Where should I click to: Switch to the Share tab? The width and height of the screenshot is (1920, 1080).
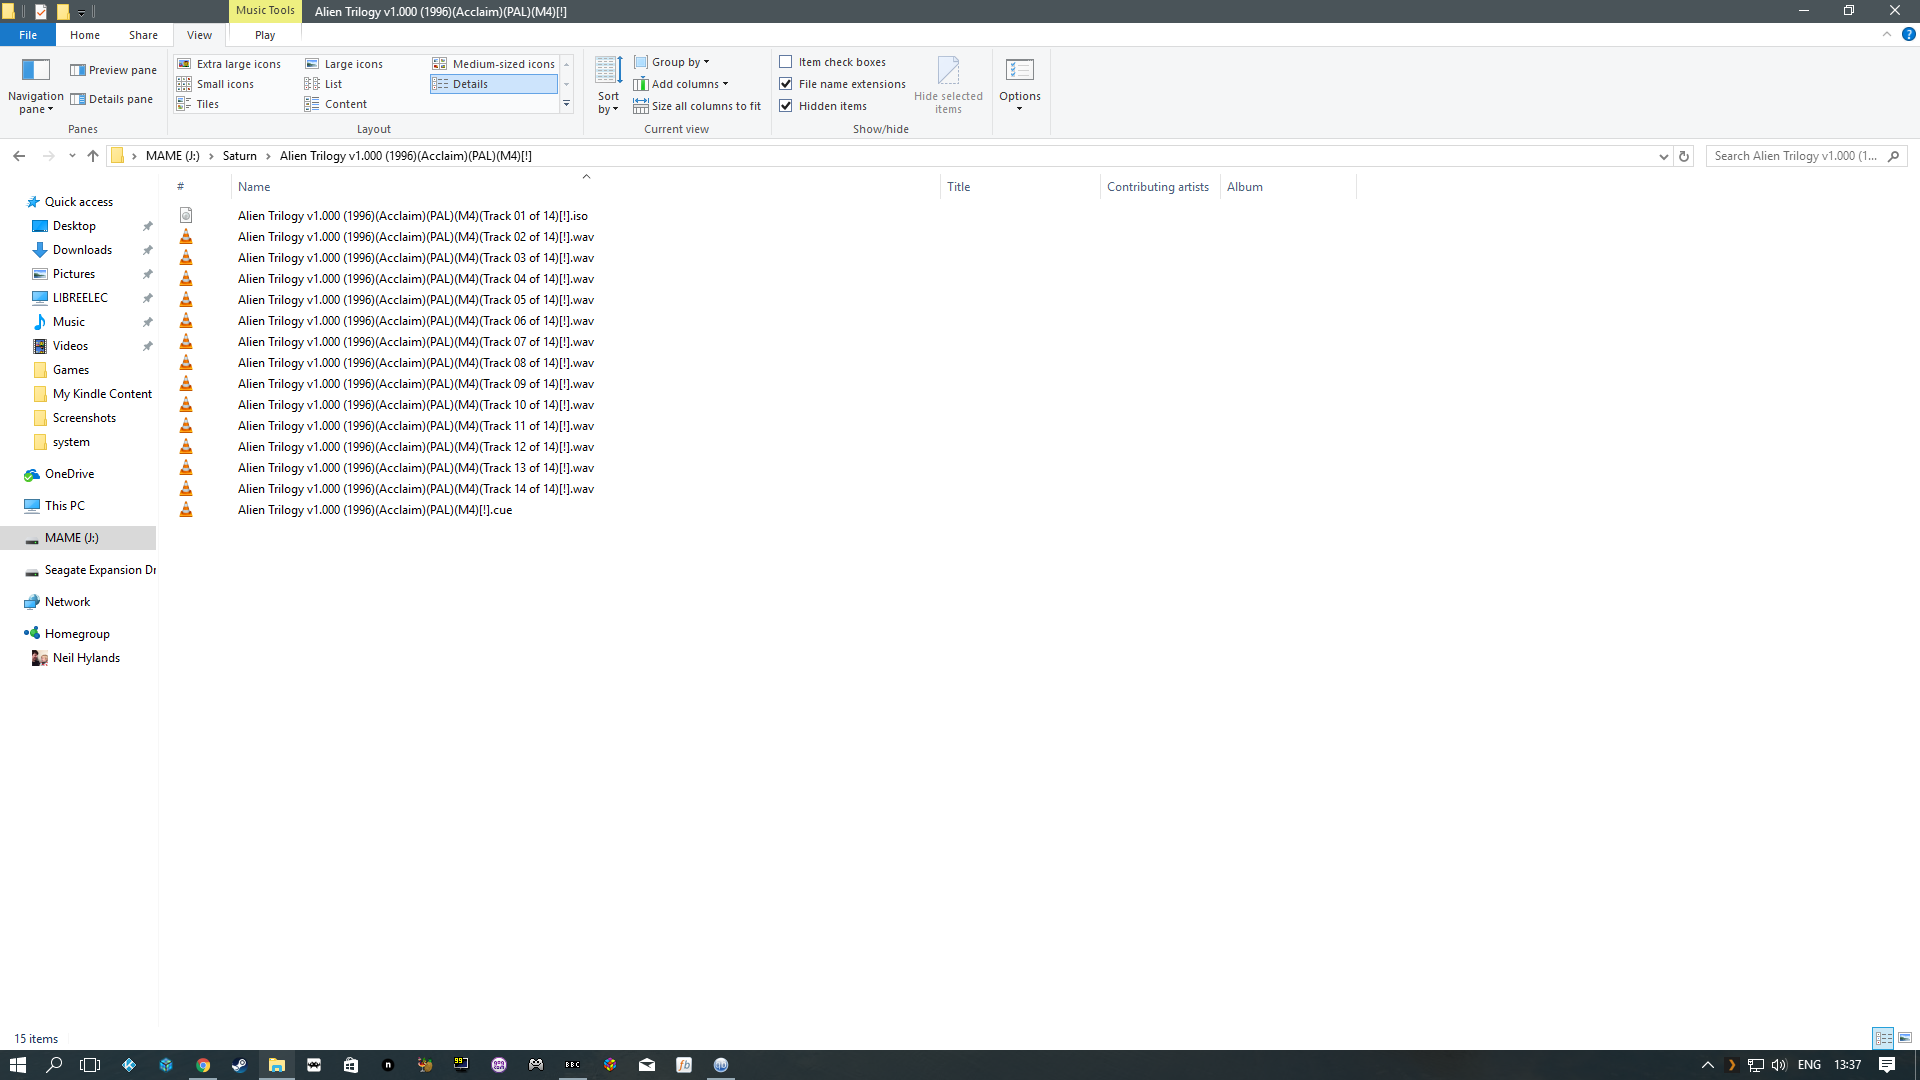click(x=143, y=35)
